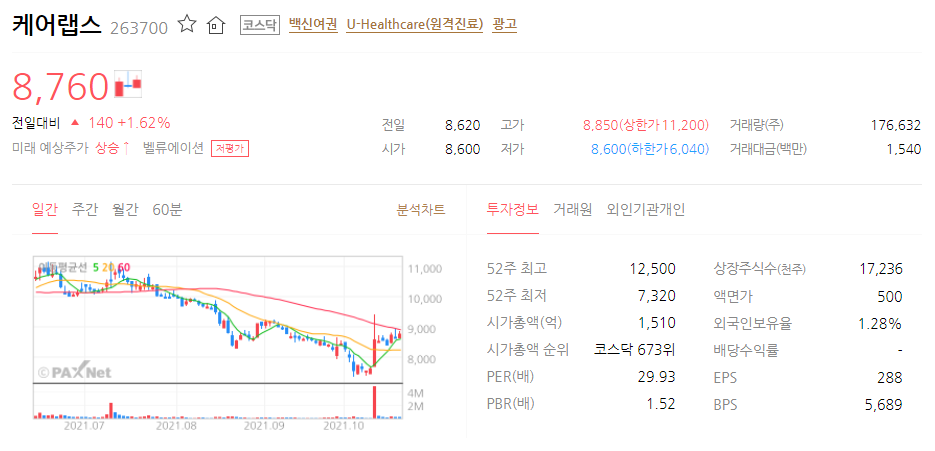Click the 상장주식수 value 17,236
The width and height of the screenshot is (935, 451).
click(881, 269)
